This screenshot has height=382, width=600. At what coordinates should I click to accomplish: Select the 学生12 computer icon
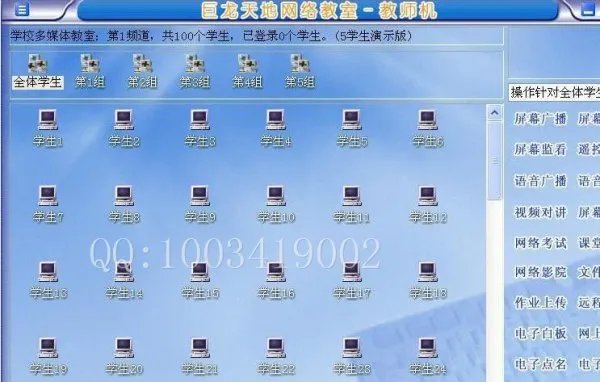[x=427, y=196]
